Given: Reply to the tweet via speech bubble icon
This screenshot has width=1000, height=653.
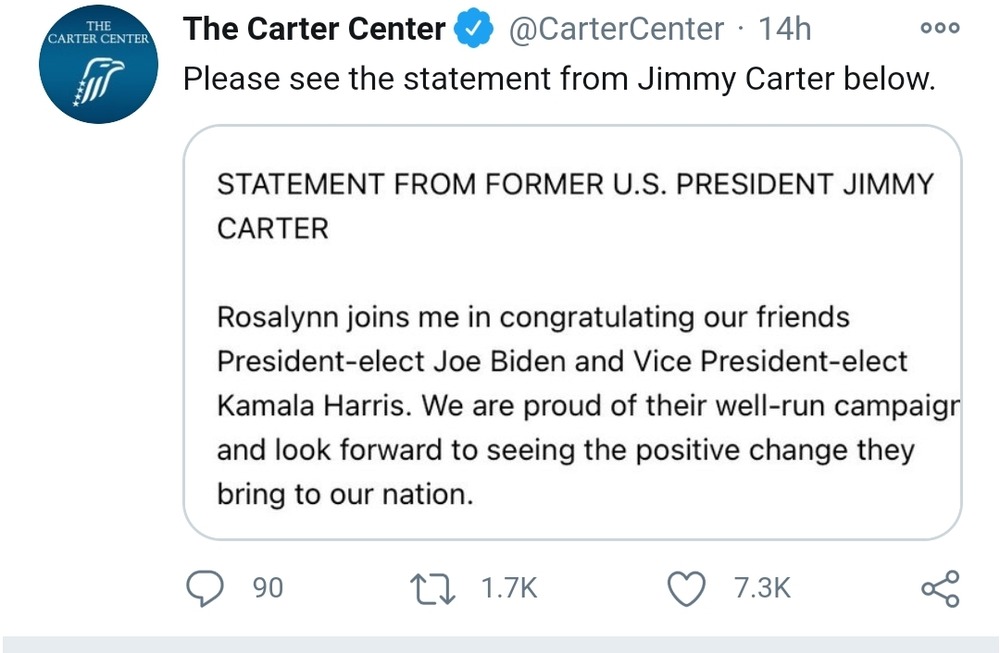Looking at the screenshot, I should tap(206, 588).
